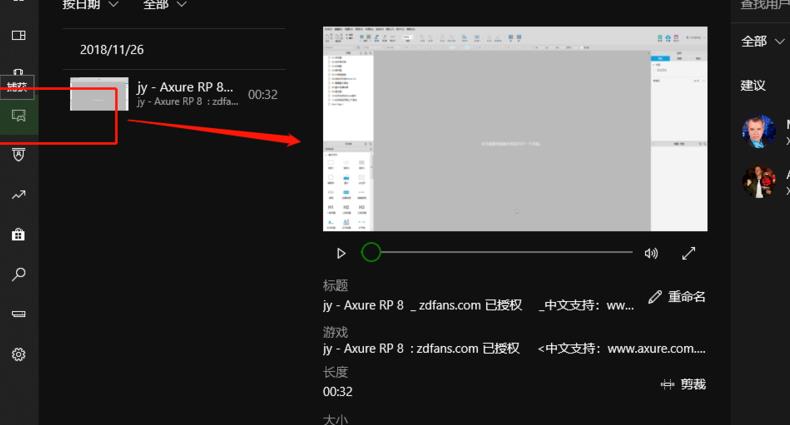Click the first suggested friend avatar
This screenshot has height=425, width=790.
pyautogui.click(x=759, y=131)
